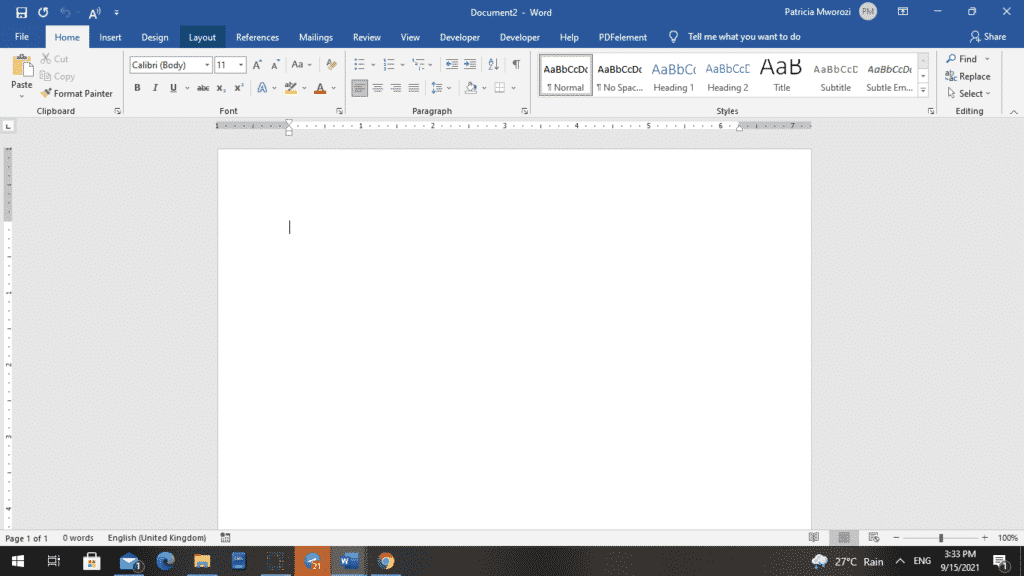The width and height of the screenshot is (1024, 576).
Task: Apply italic formatting
Action: click(x=155, y=88)
